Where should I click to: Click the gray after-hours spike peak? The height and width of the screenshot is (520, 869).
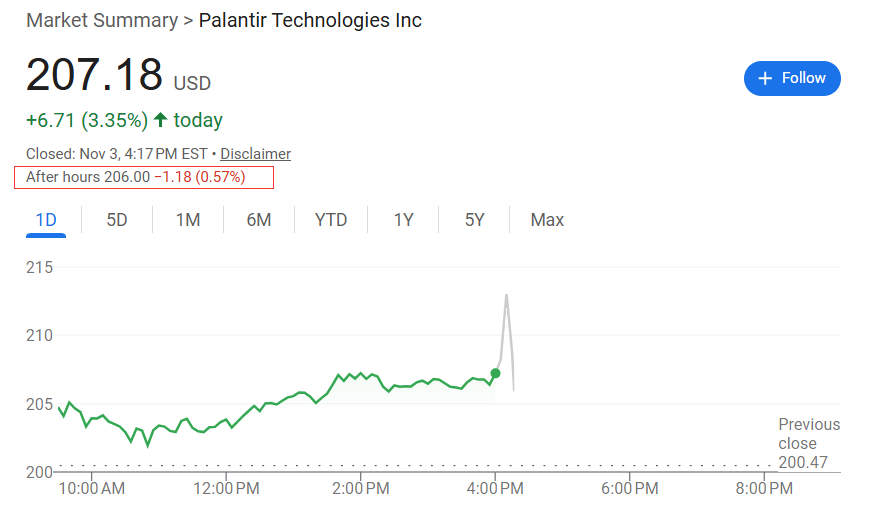507,295
